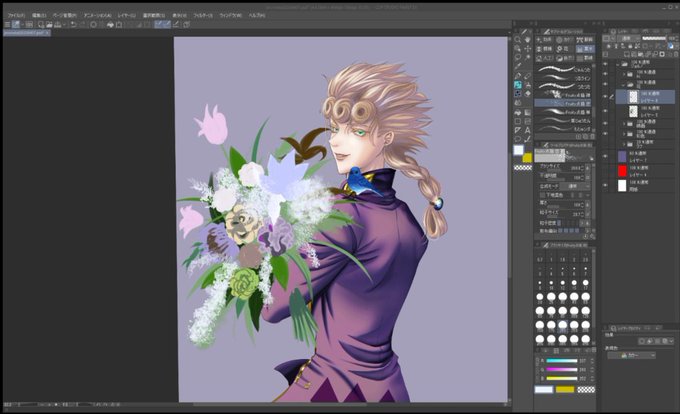This screenshot has width=680, height=414.
Task: Toggle the 下地混色 checkbox
Action: click(543, 195)
